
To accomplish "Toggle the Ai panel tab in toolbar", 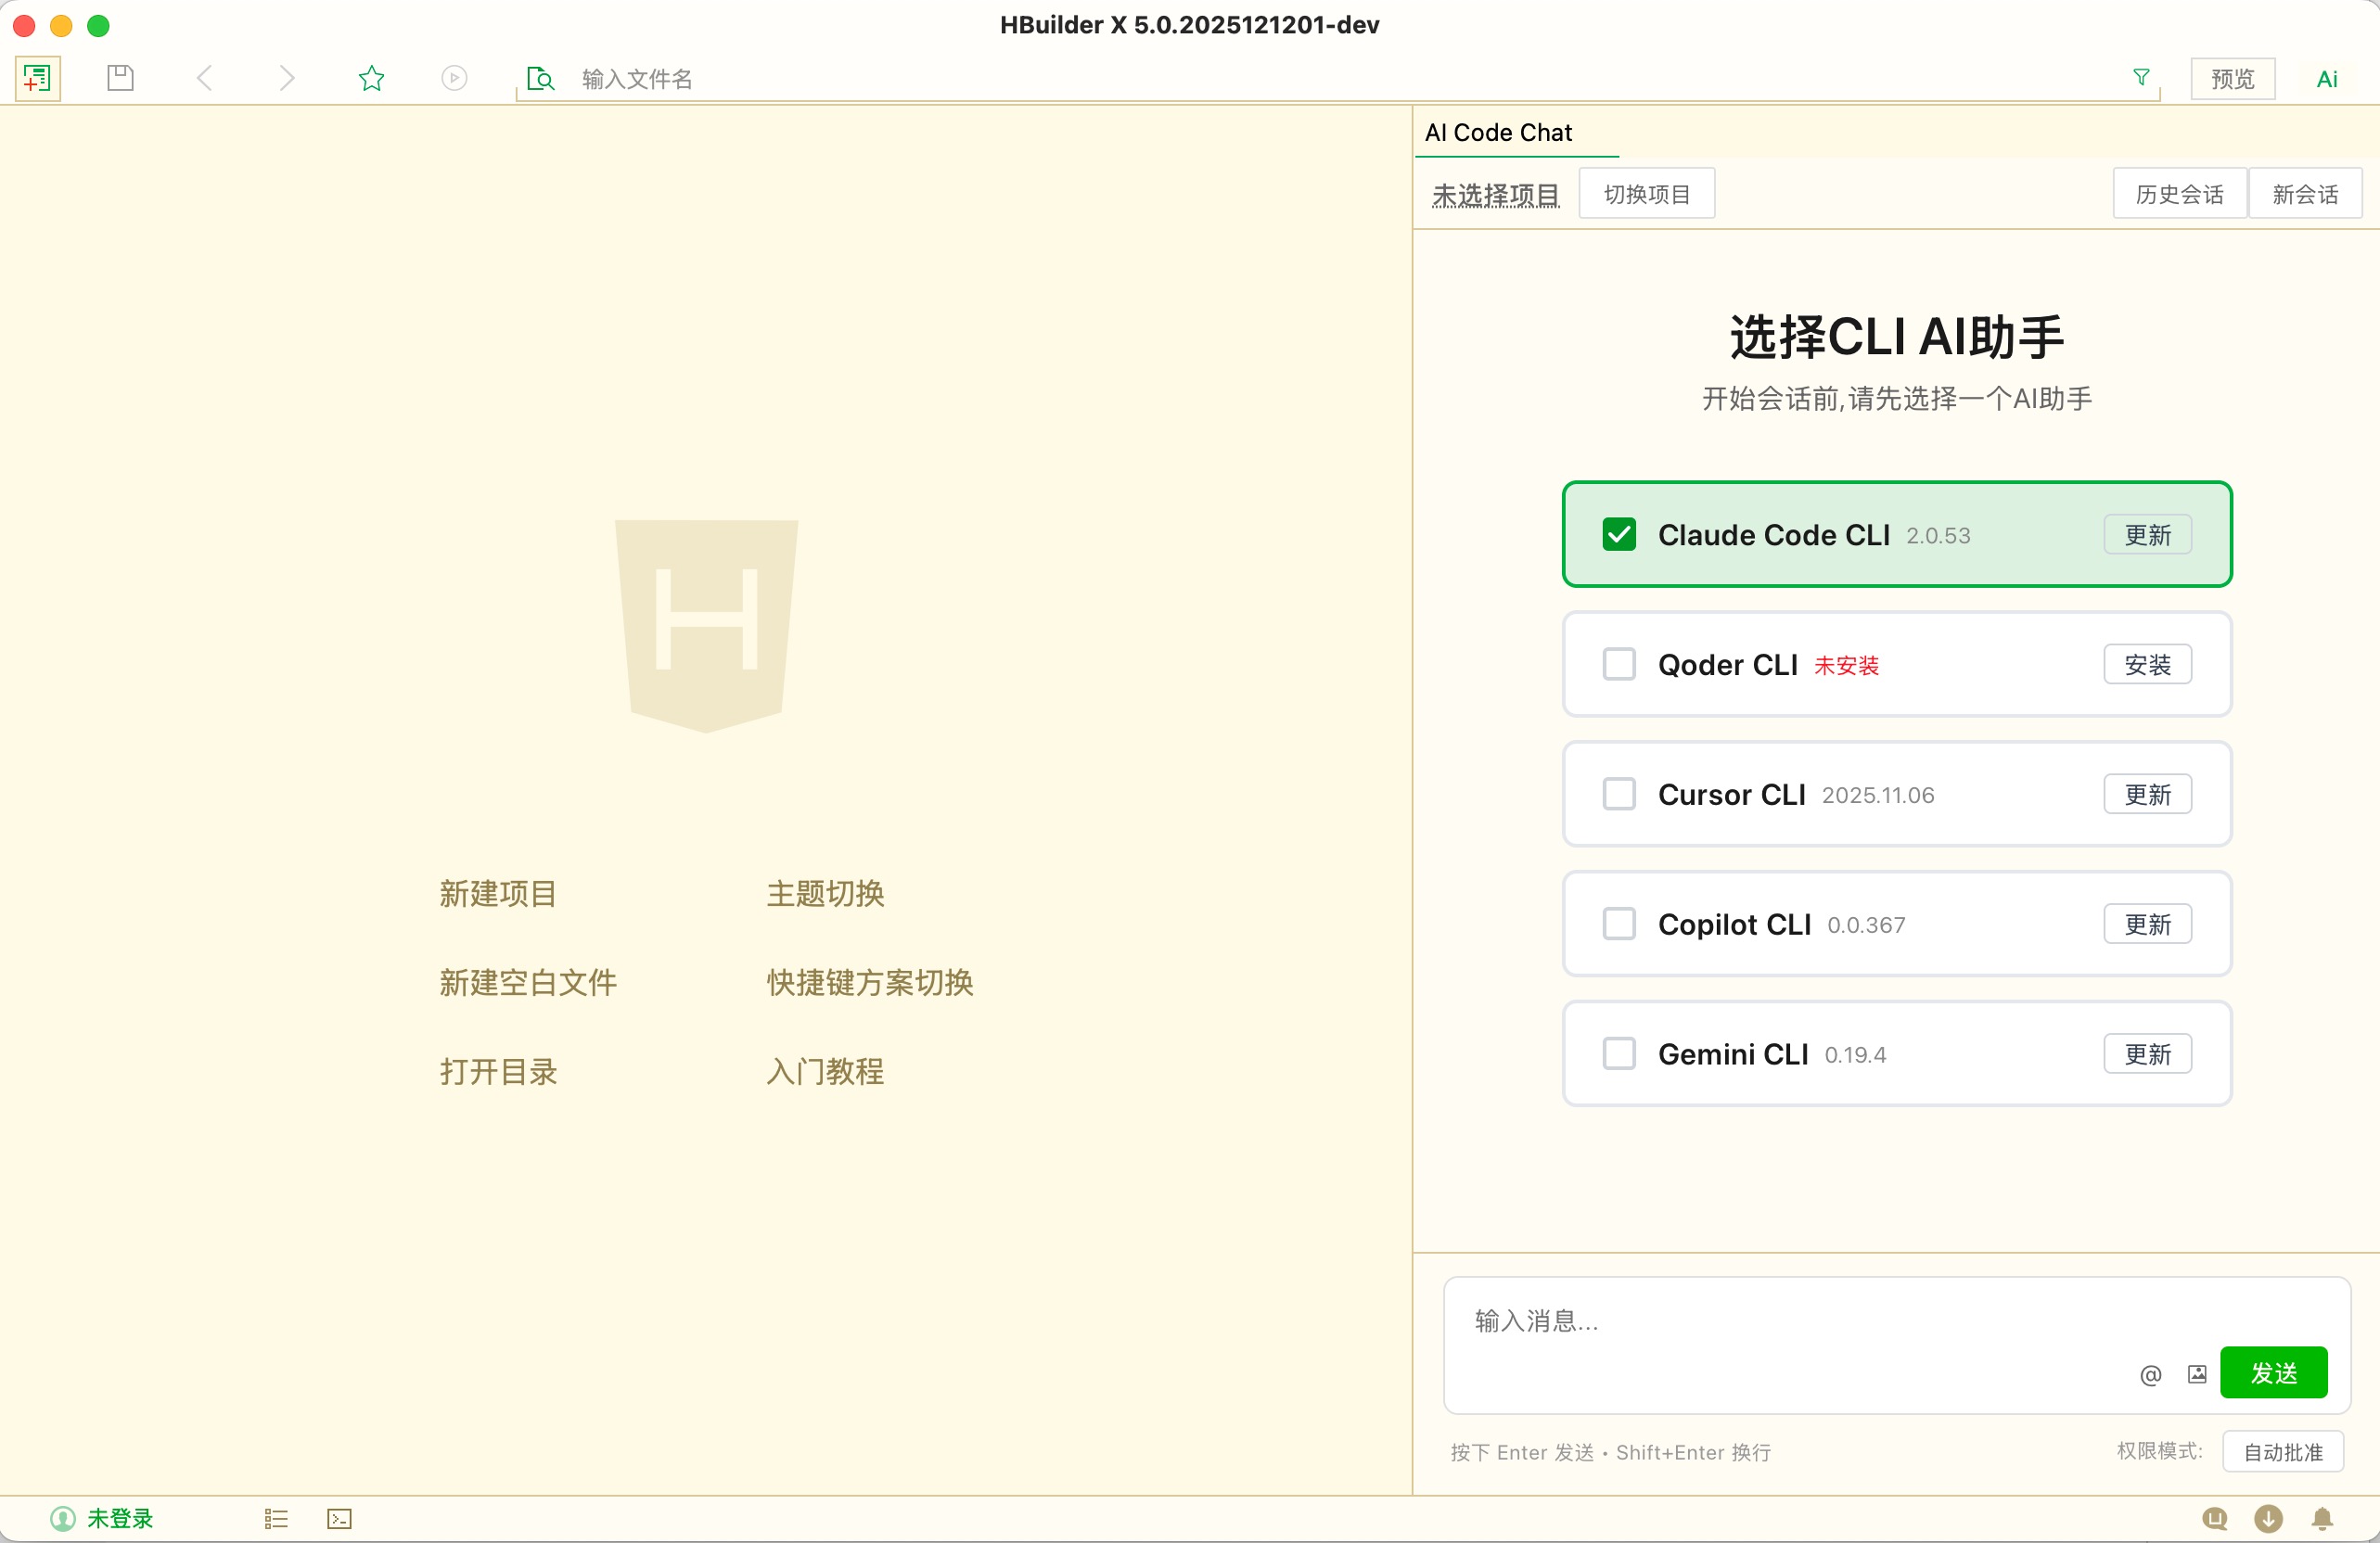I will [2327, 79].
